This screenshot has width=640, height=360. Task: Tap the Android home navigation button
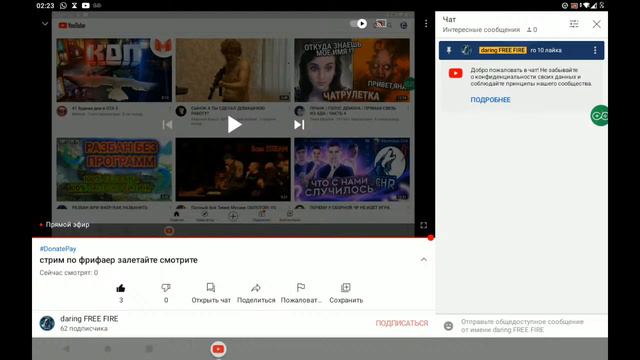[108, 349]
